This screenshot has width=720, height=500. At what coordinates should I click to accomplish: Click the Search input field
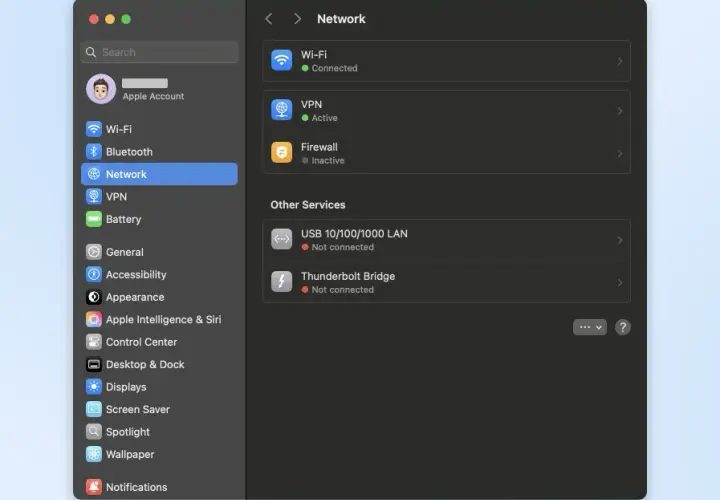pyautogui.click(x=160, y=52)
